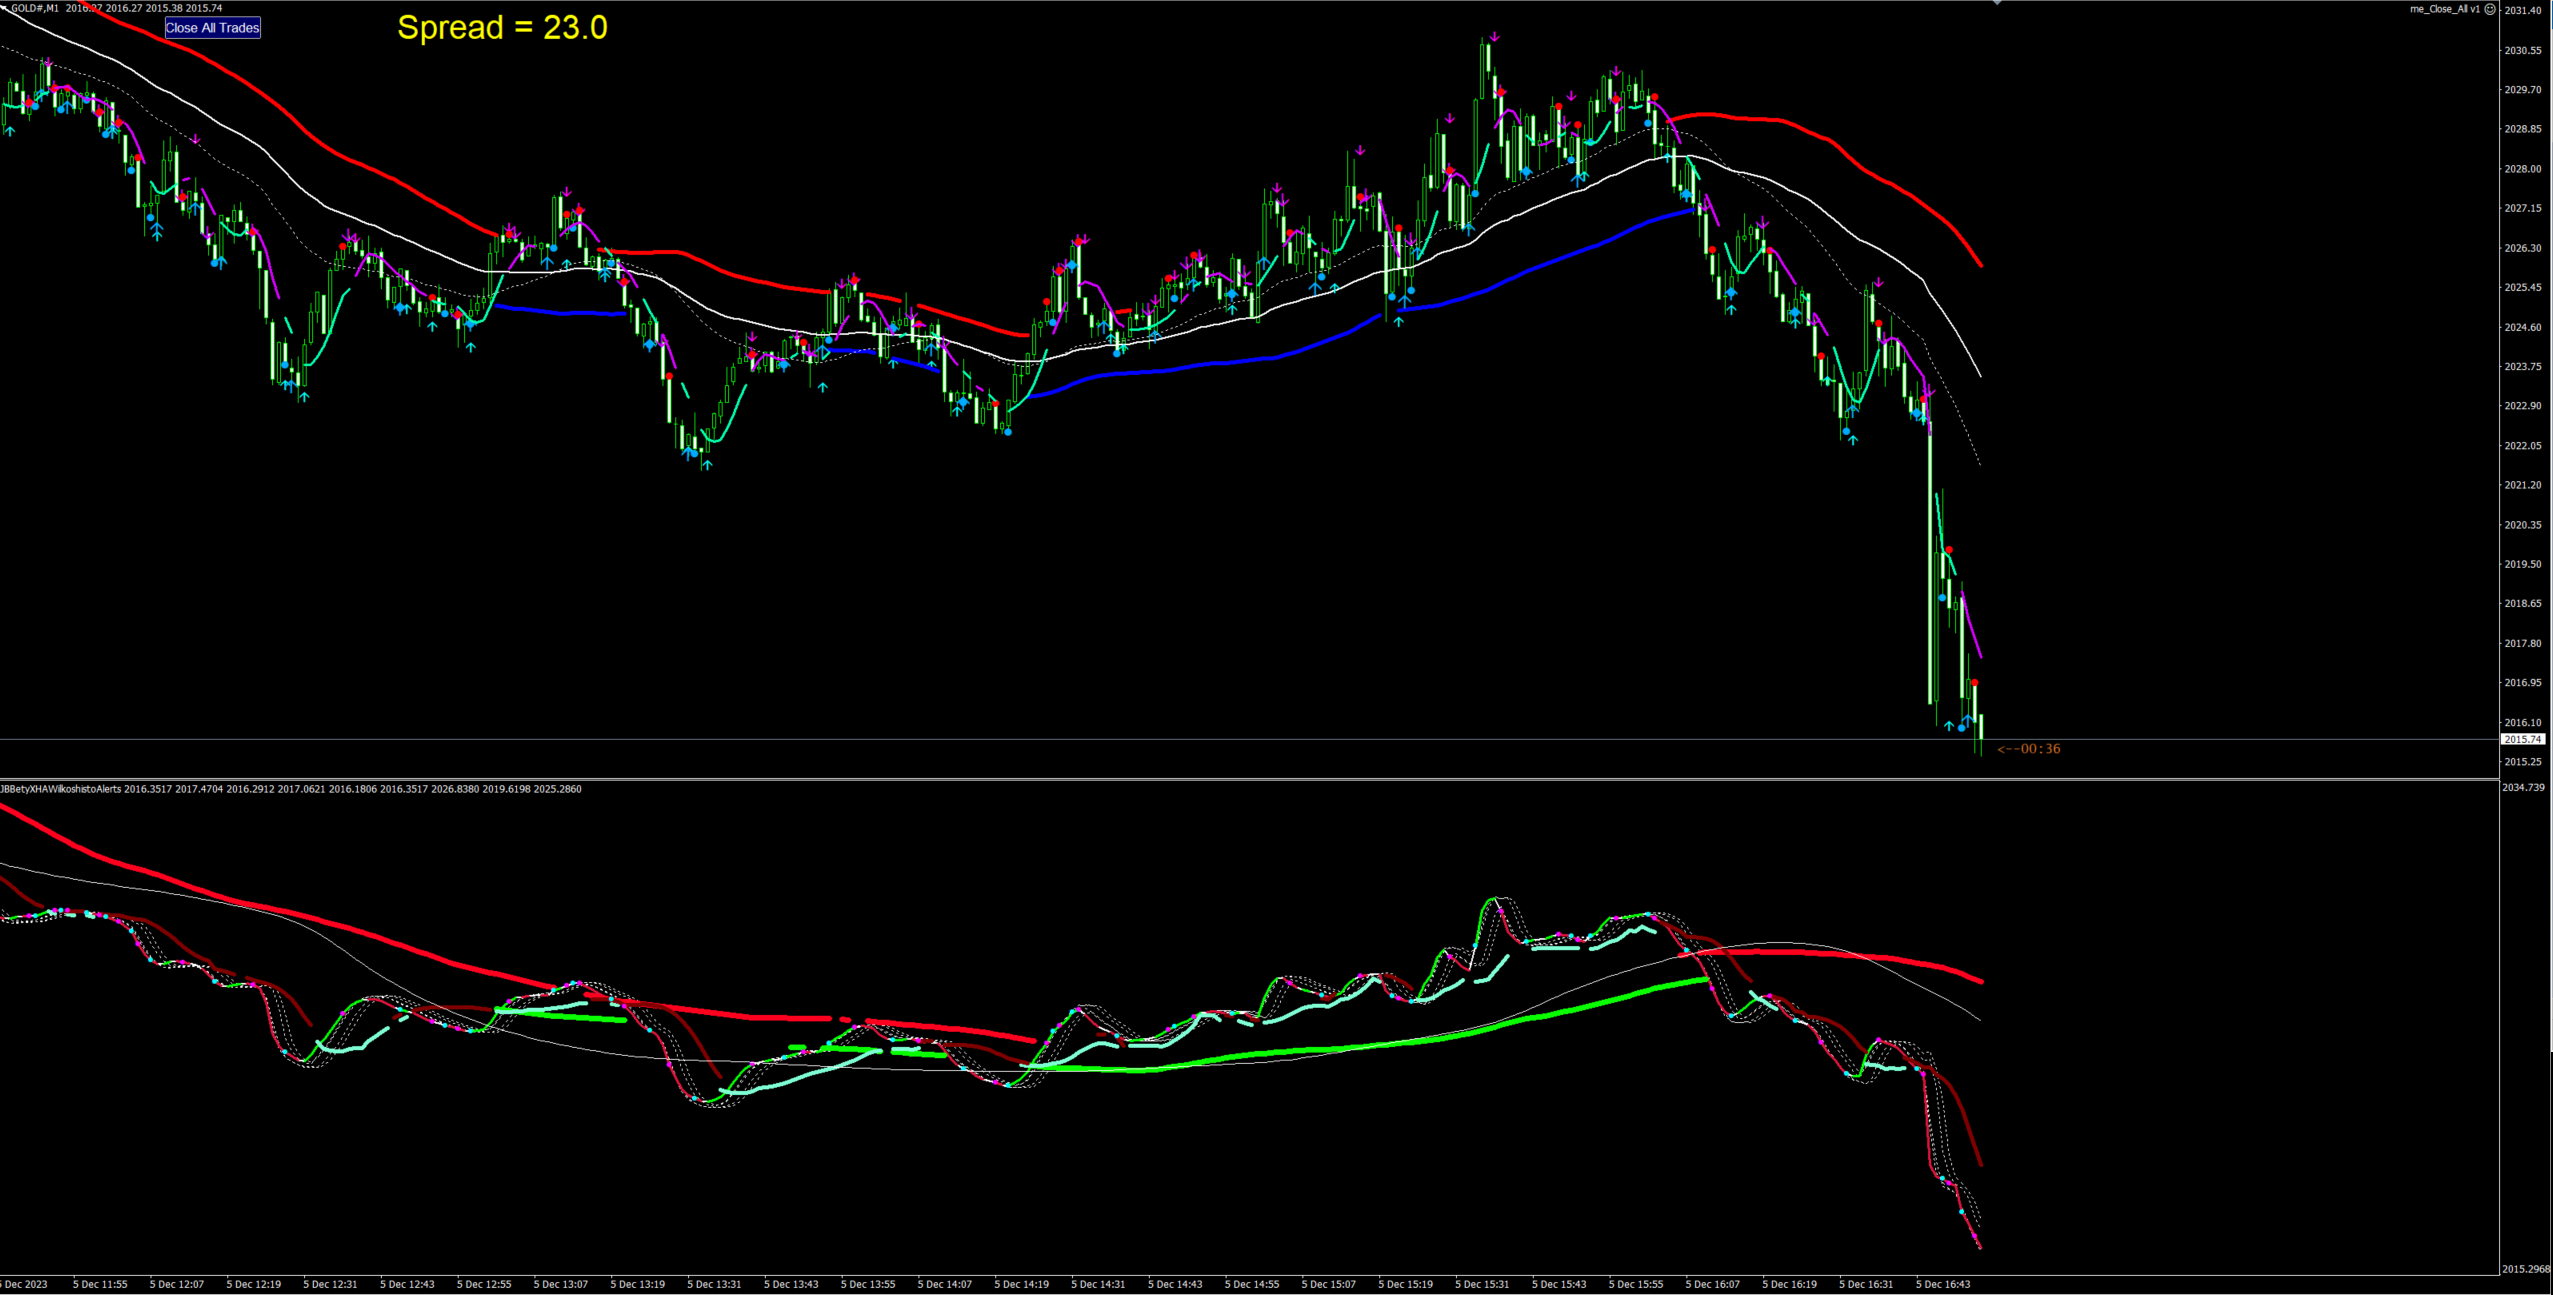Click the current price tag 2015.74

click(x=2522, y=740)
